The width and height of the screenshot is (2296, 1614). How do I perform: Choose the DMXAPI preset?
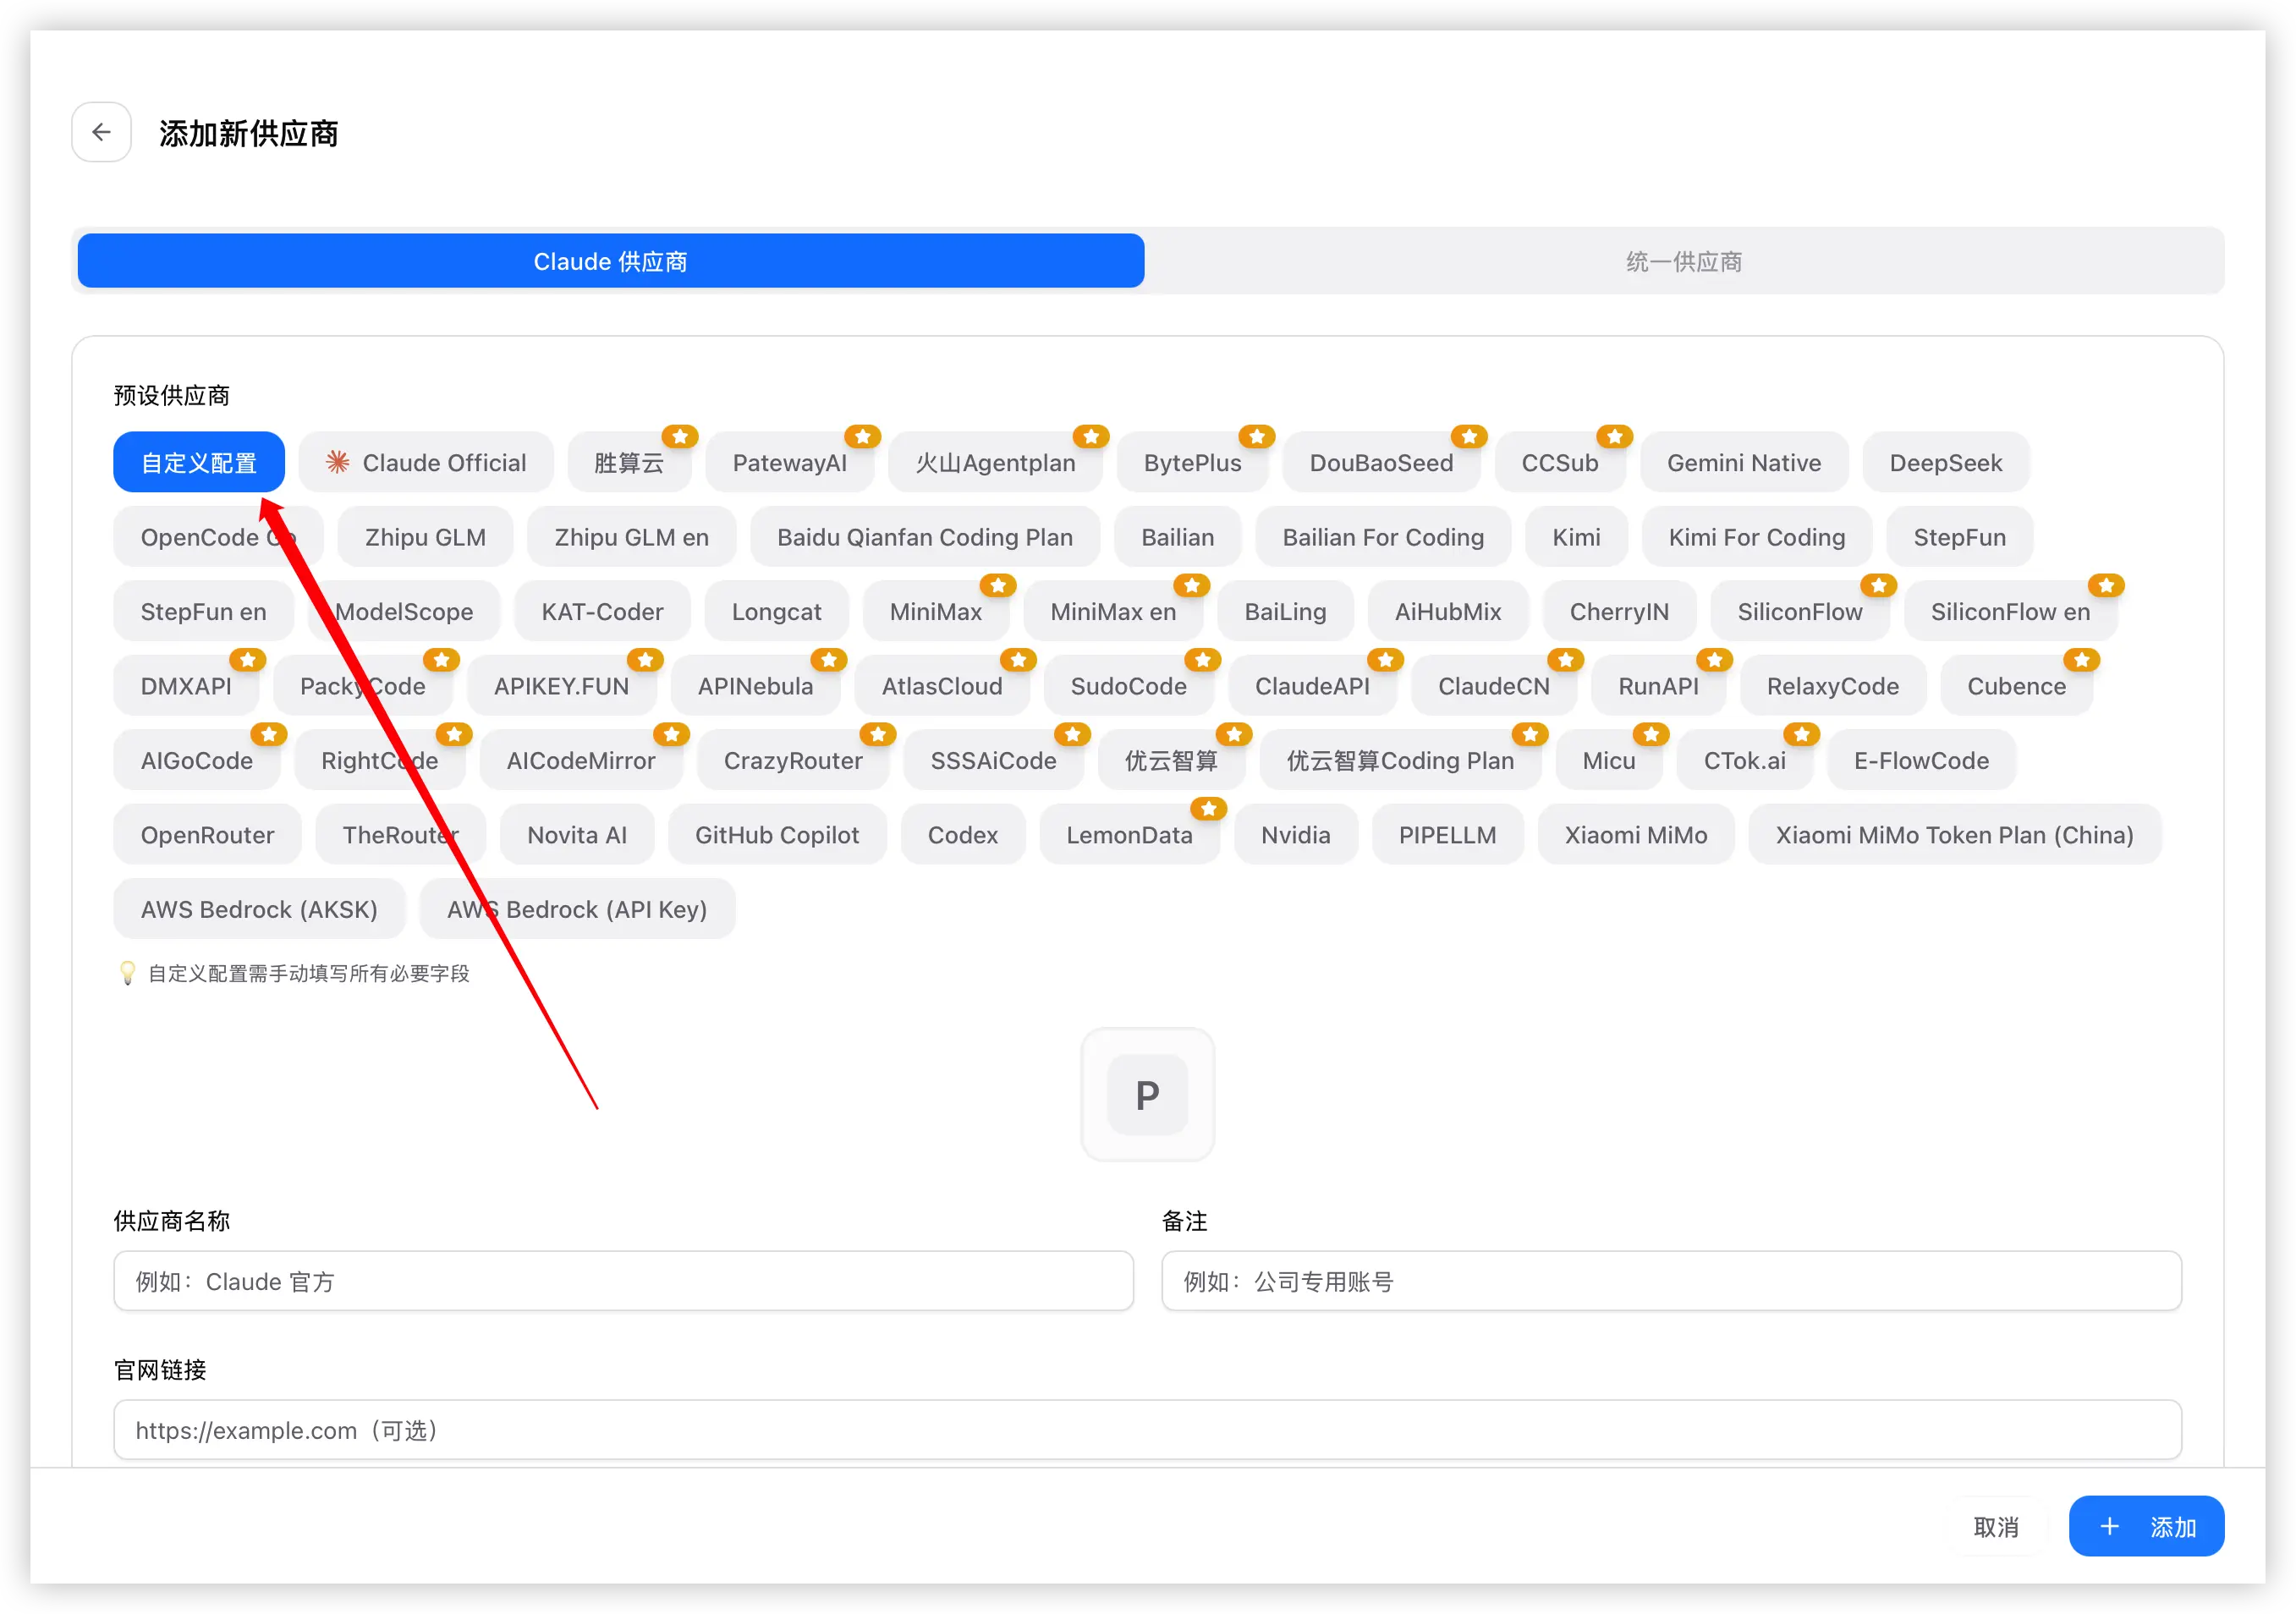pos(185,686)
